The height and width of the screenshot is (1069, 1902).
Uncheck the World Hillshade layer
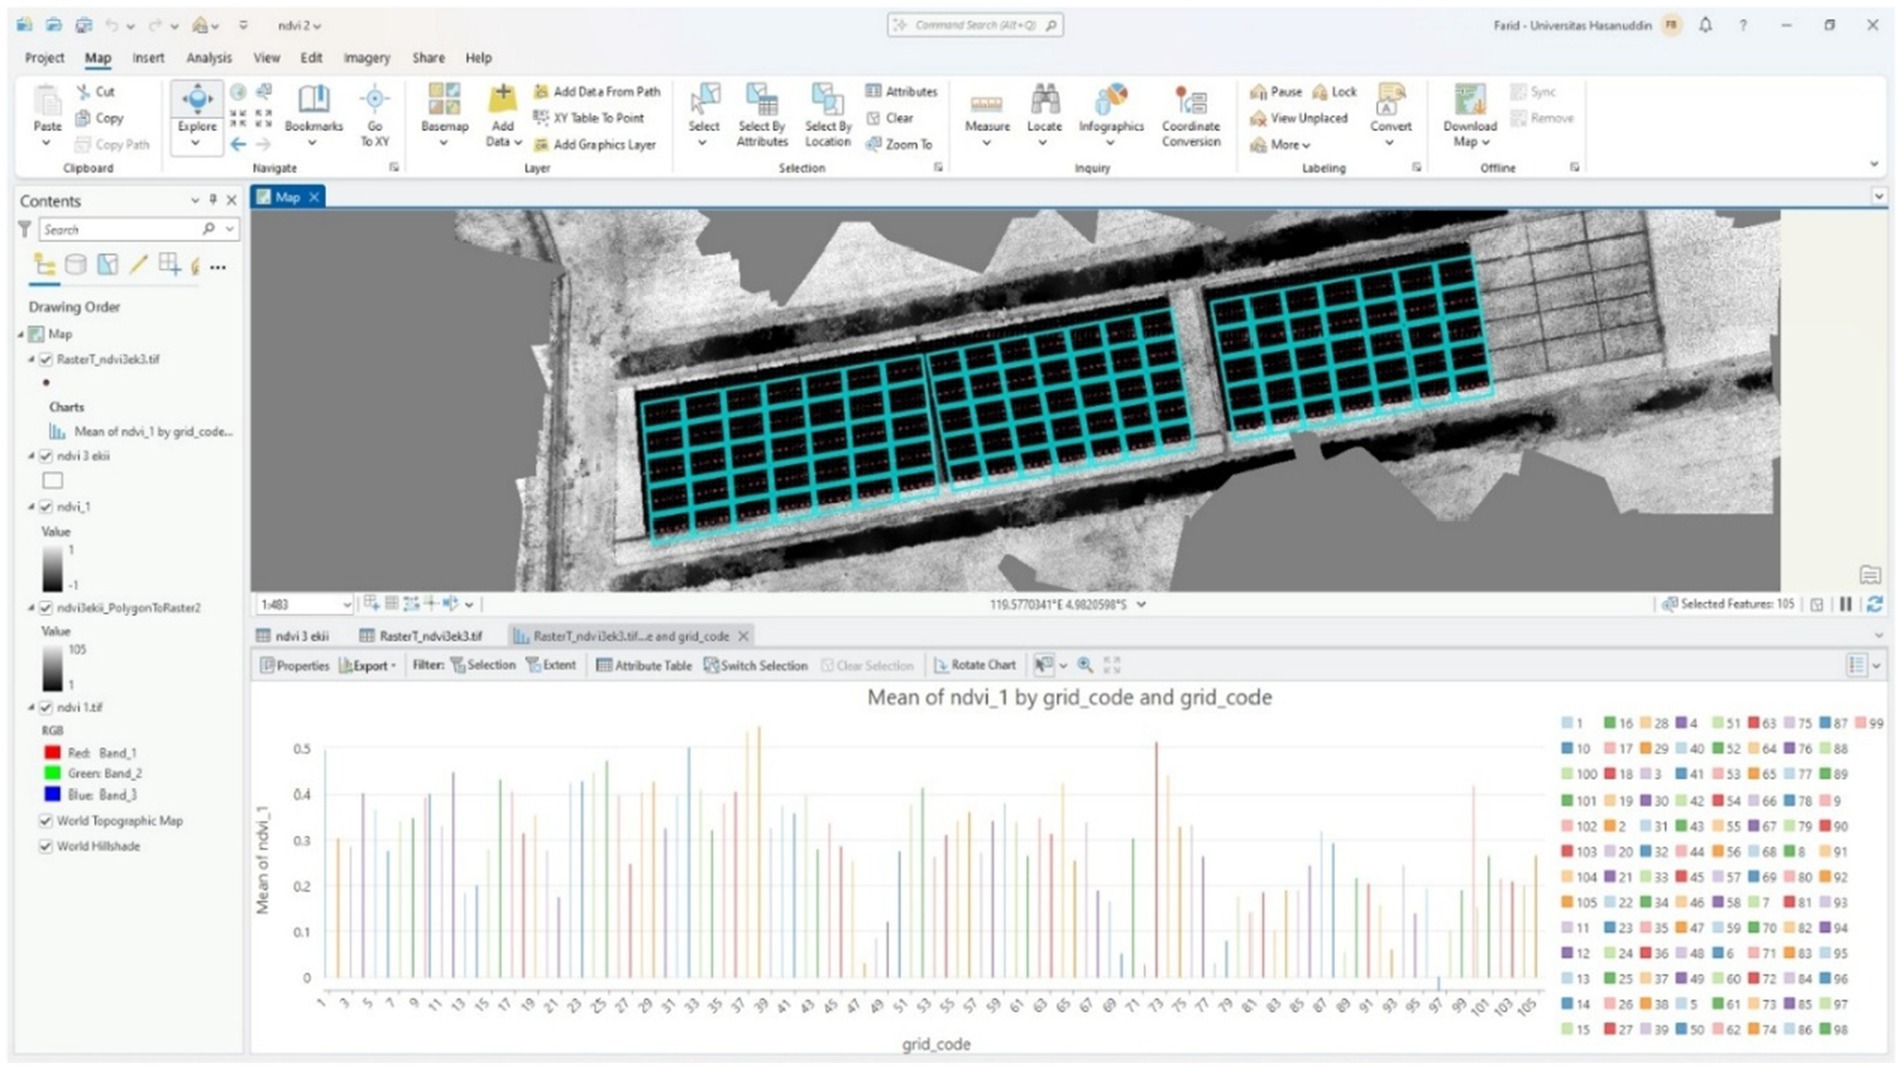pos(46,846)
